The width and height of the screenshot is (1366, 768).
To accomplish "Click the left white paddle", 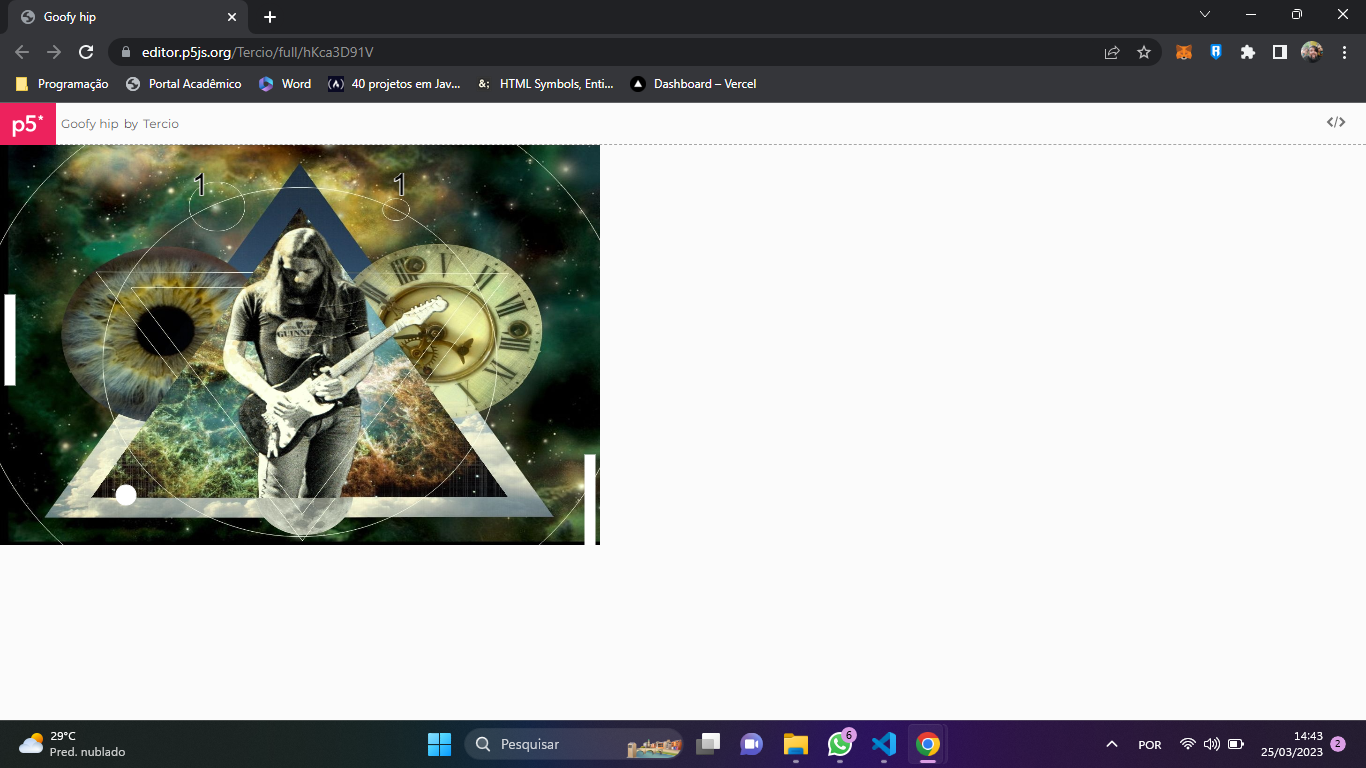I will (10, 340).
